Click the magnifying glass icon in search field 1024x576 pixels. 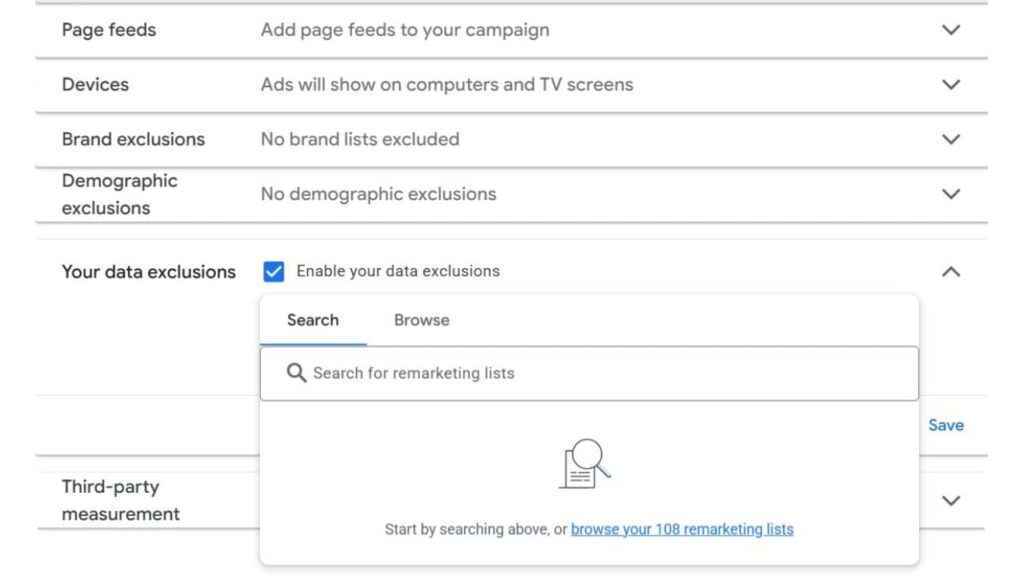point(297,372)
